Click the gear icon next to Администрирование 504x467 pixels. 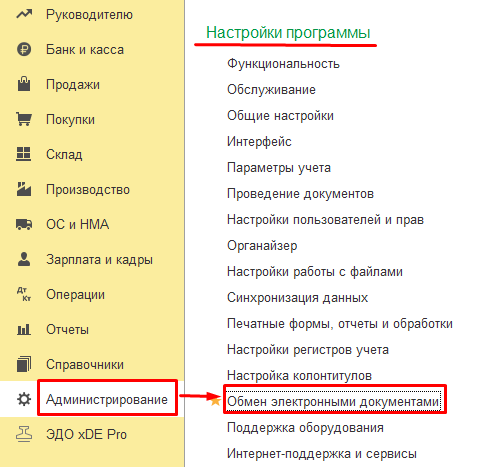point(24,399)
